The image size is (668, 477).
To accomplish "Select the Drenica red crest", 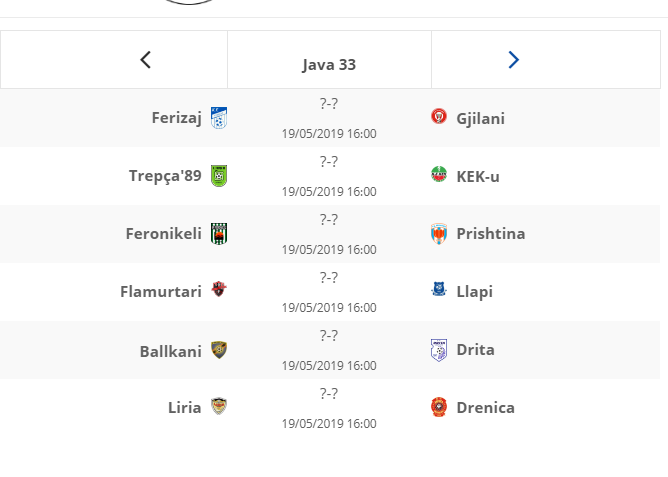I will (x=439, y=407).
